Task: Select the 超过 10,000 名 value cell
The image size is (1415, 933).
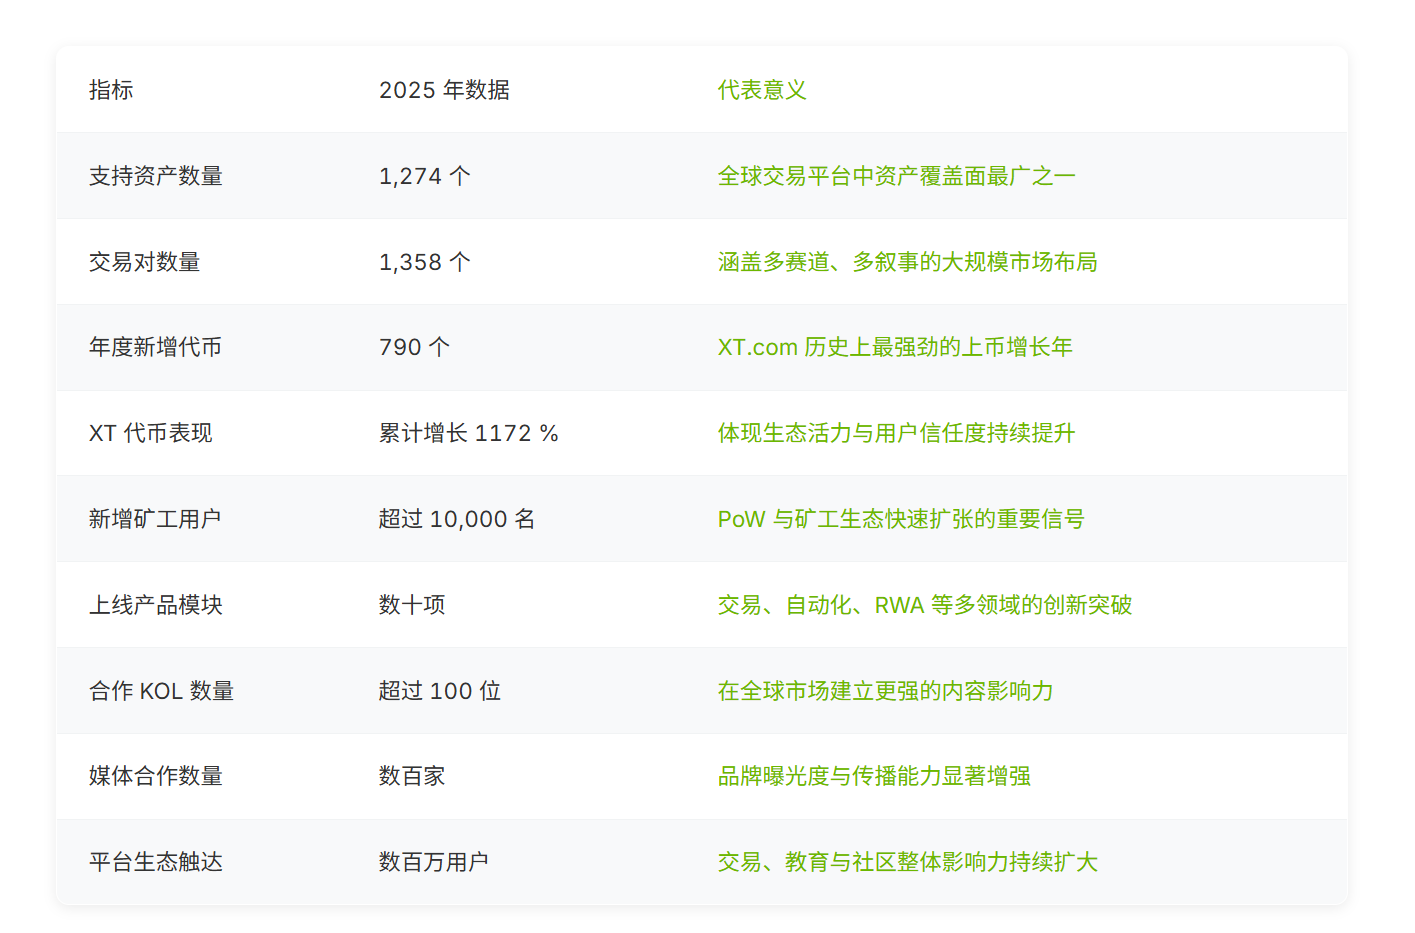Action: pyautogui.click(x=456, y=519)
